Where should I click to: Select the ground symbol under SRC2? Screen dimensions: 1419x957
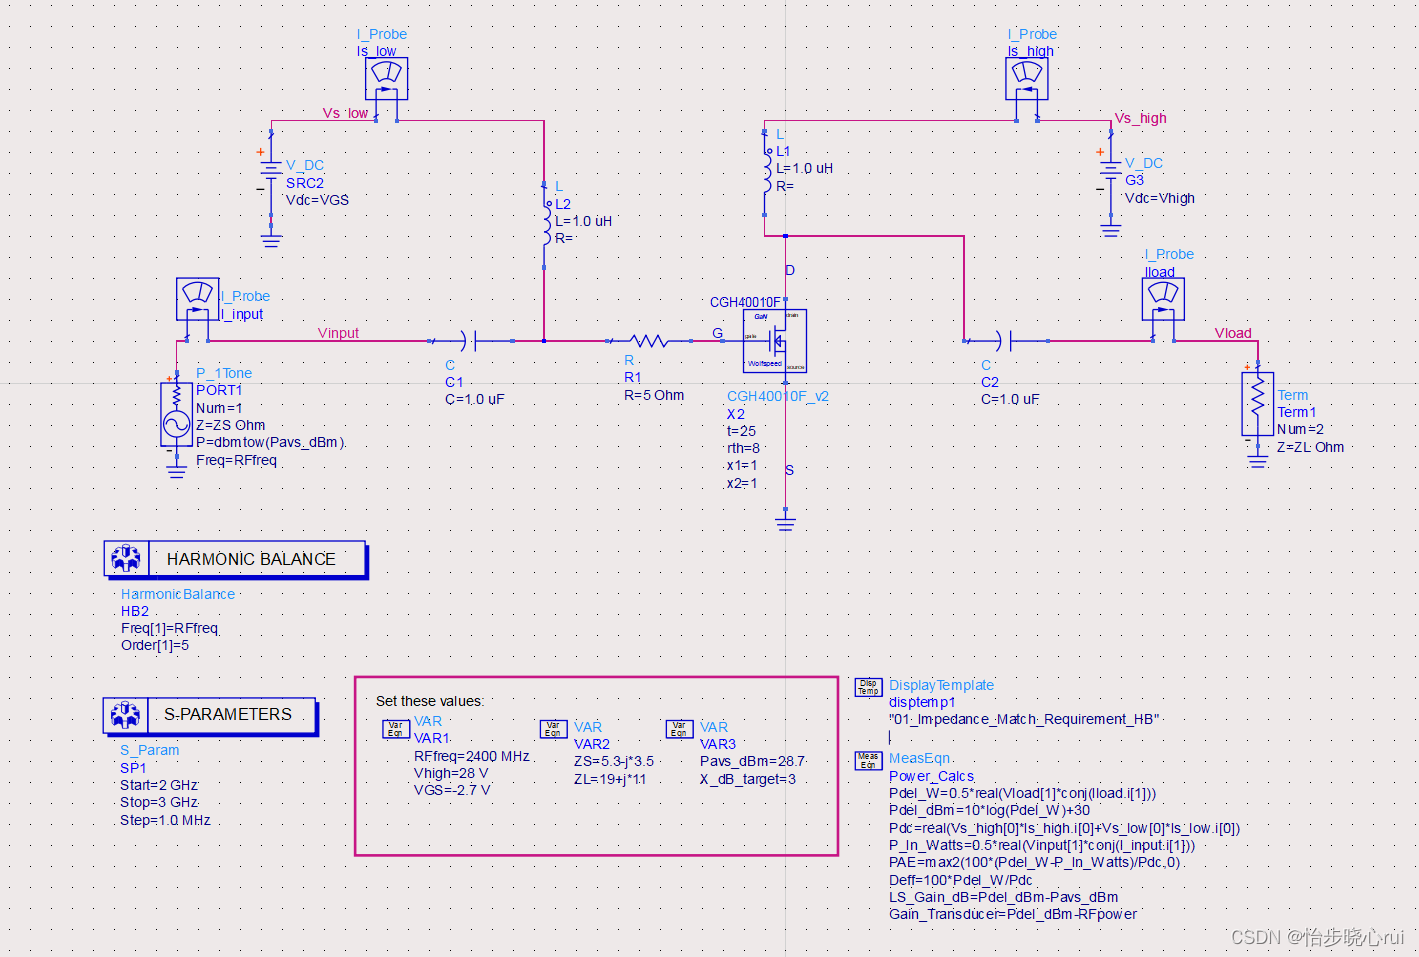click(x=271, y=239)
